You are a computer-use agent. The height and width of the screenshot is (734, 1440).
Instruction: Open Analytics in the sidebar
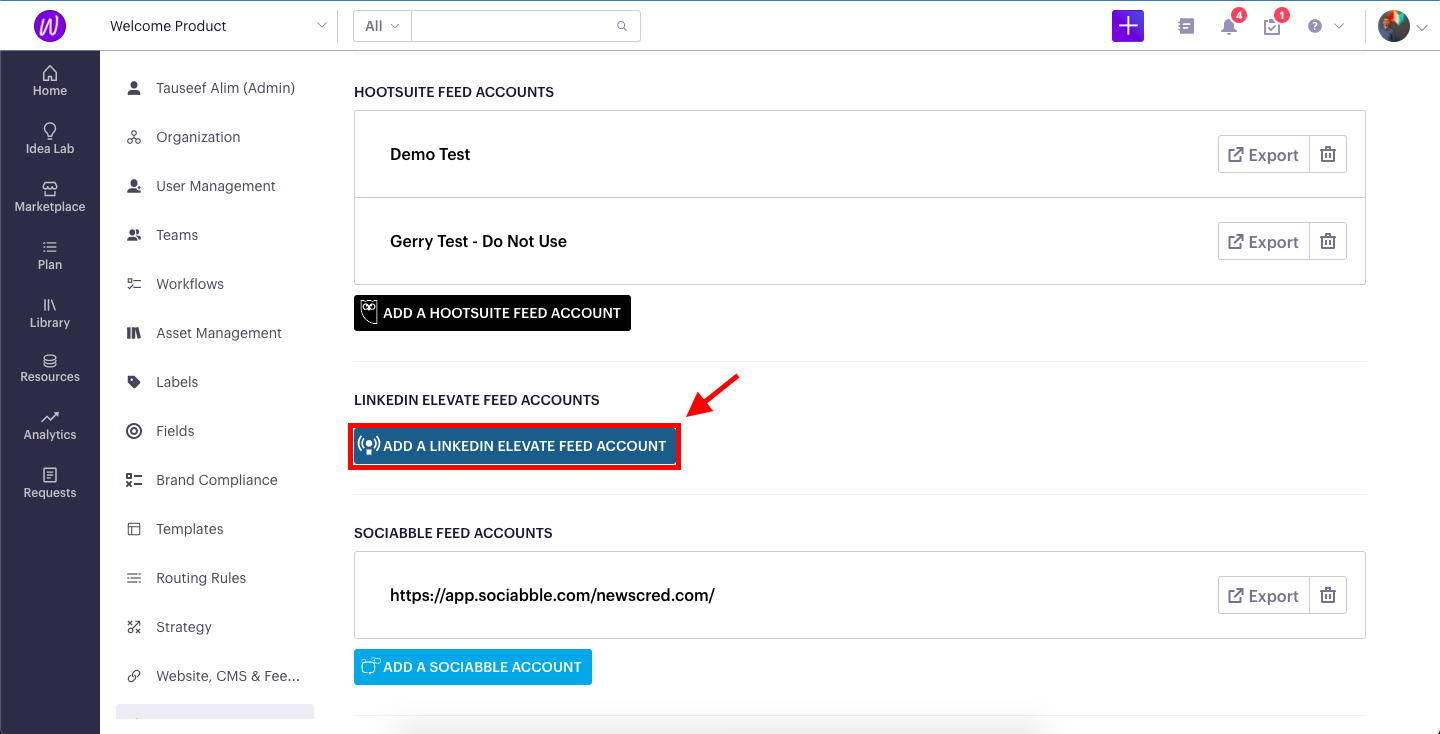pos(50,425)
